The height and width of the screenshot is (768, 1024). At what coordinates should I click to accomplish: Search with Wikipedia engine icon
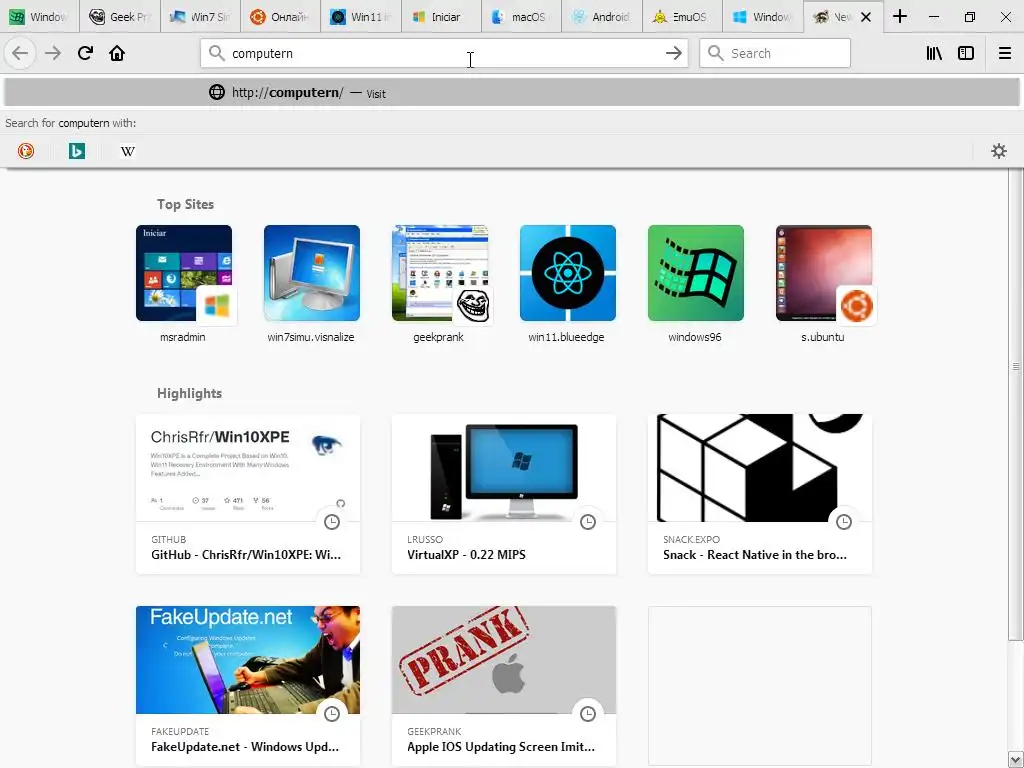(x=128, y=152)
